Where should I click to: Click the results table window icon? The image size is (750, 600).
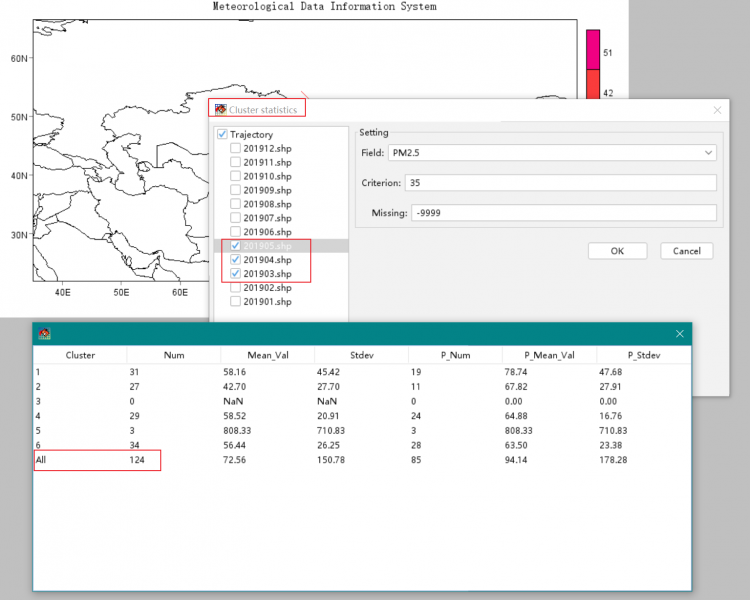coord(44,333)
